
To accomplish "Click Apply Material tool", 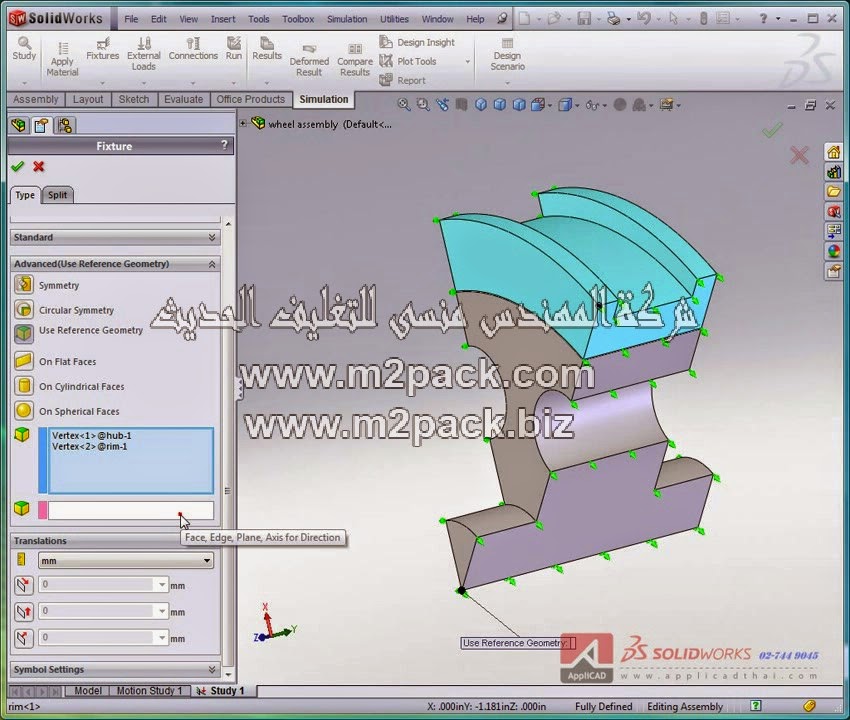I will coord(62,60).
